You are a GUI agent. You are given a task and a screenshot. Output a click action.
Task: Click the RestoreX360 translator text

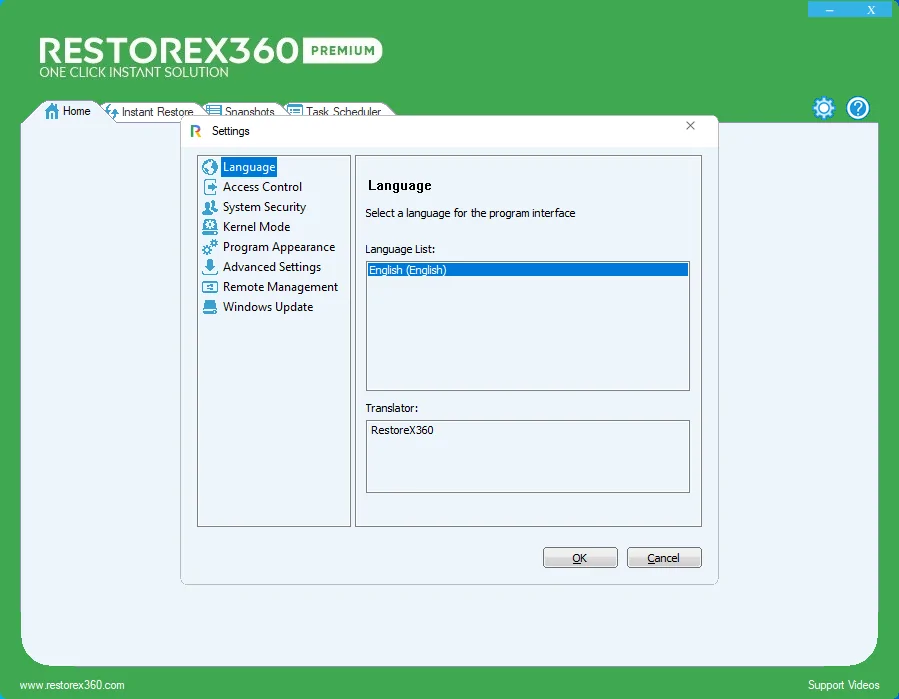click(402, 430)
